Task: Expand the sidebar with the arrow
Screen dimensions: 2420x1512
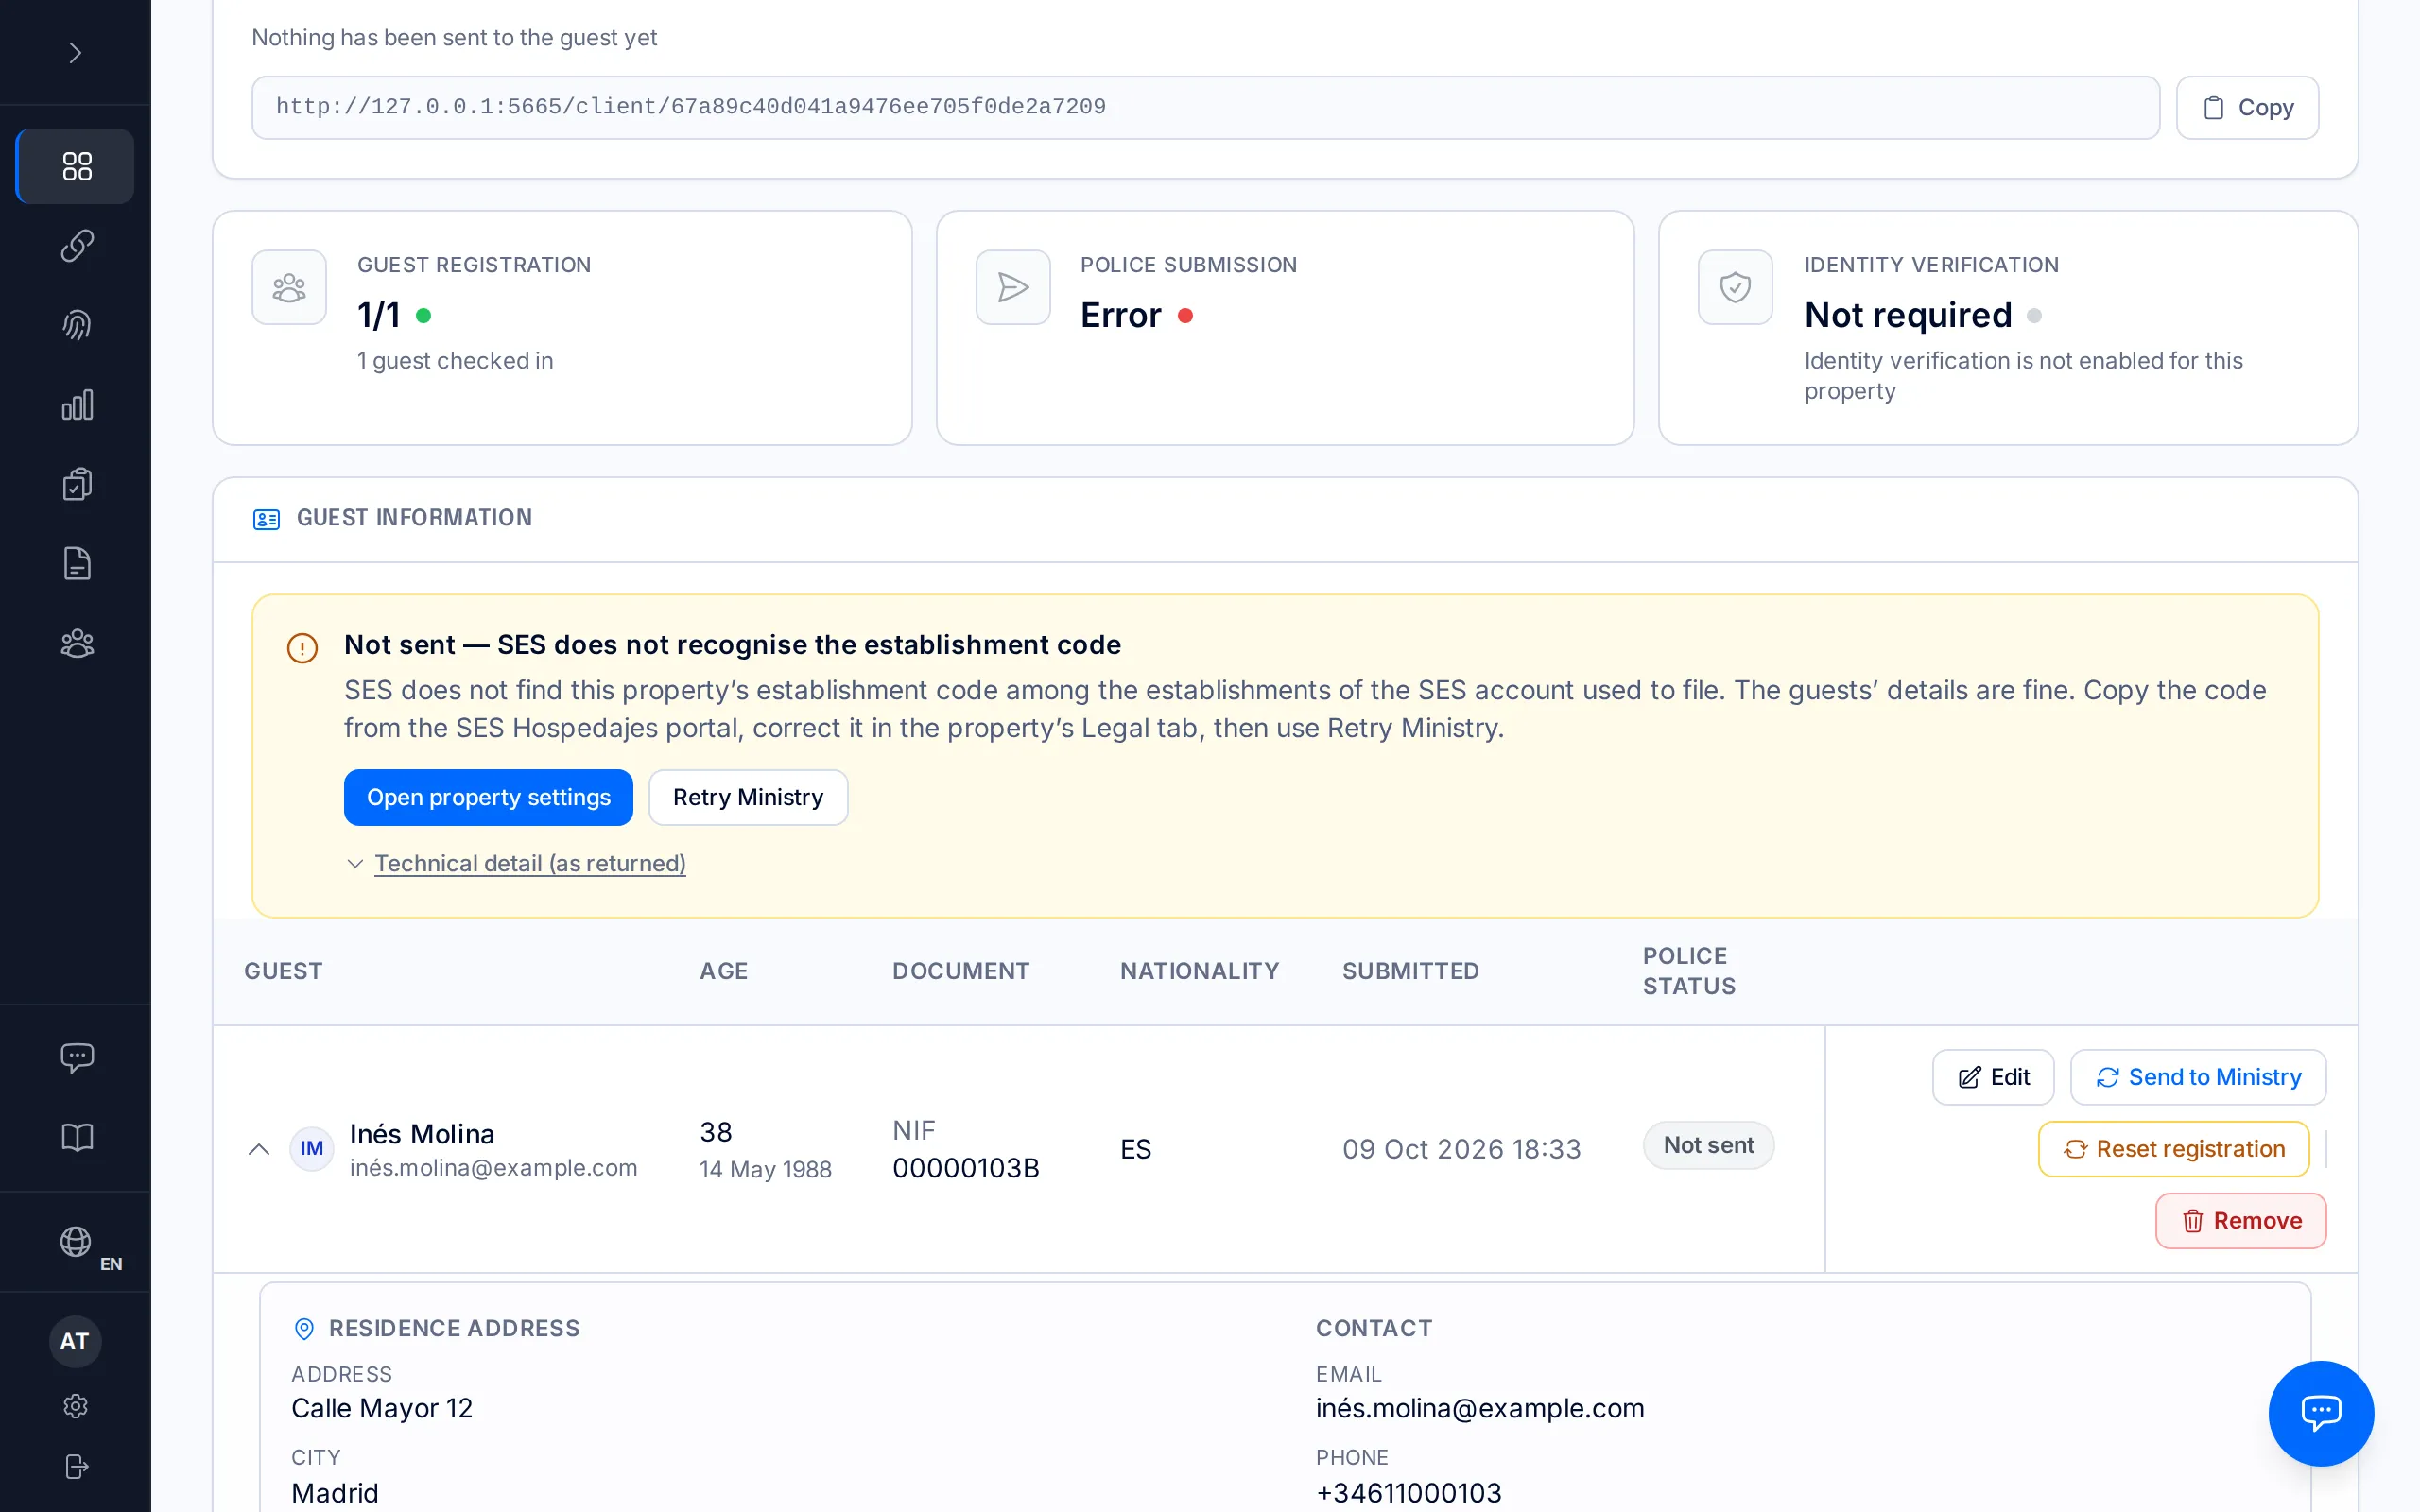Action: [75, 52]
